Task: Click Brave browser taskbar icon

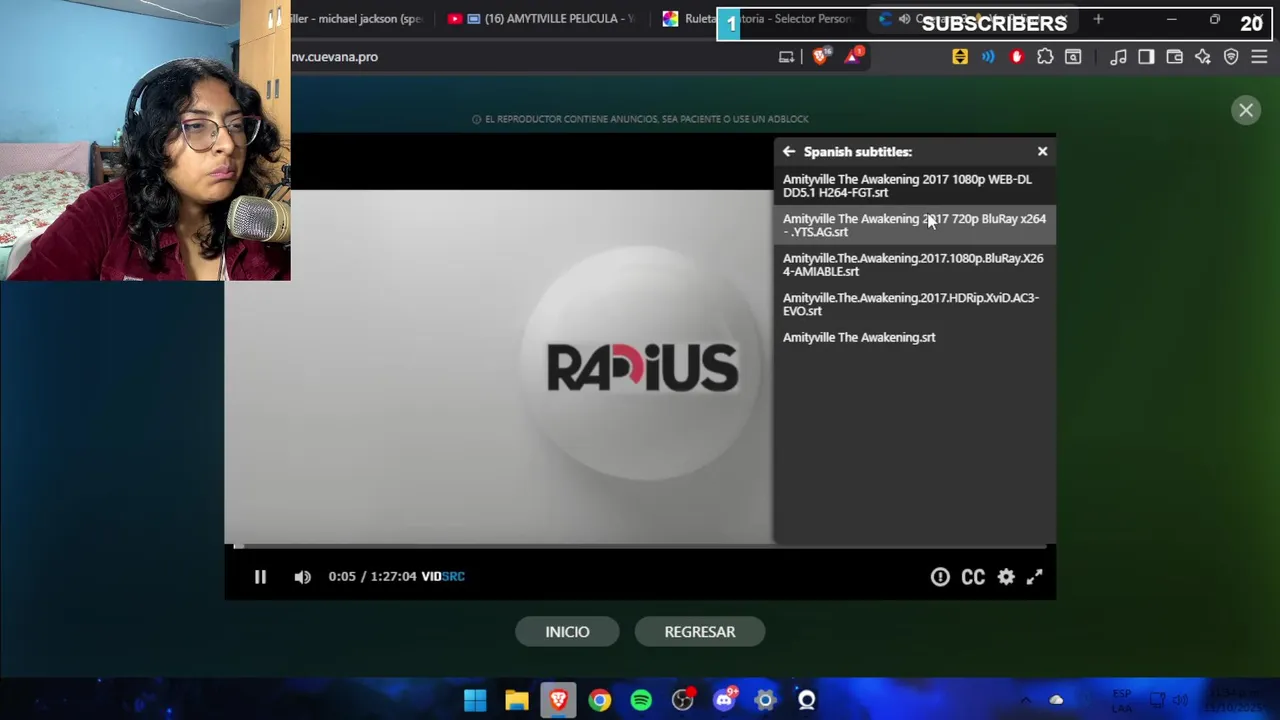Action: [558, 700]
